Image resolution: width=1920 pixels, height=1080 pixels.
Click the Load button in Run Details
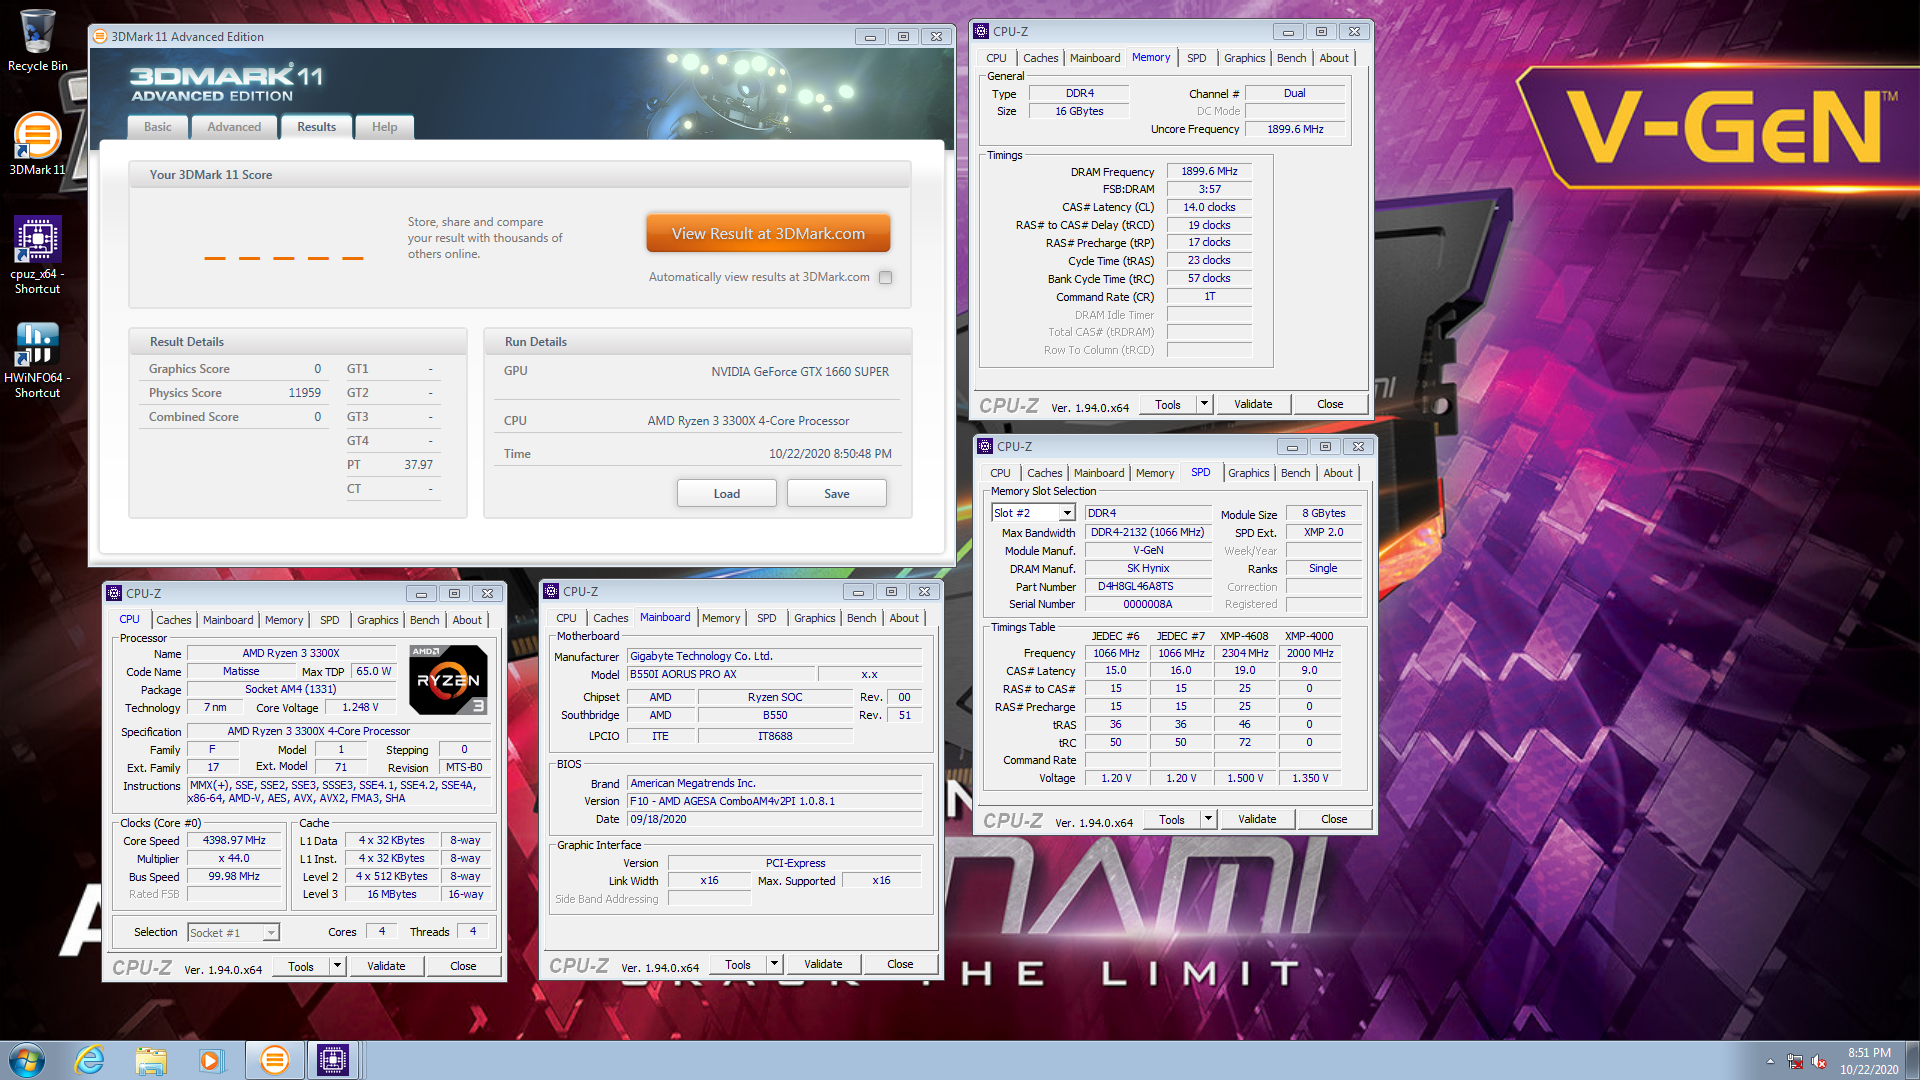pyautogui.click(x=727, y=494)
